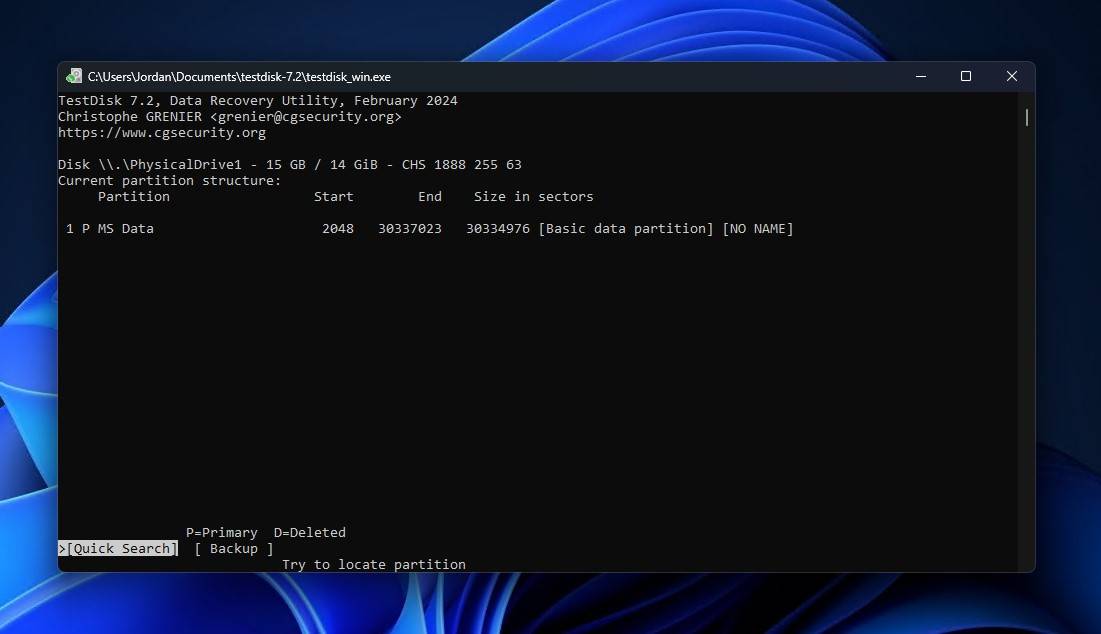Click the size value 30334976
Viewport: 1101px width, 634px height.
tap(498, 228)
